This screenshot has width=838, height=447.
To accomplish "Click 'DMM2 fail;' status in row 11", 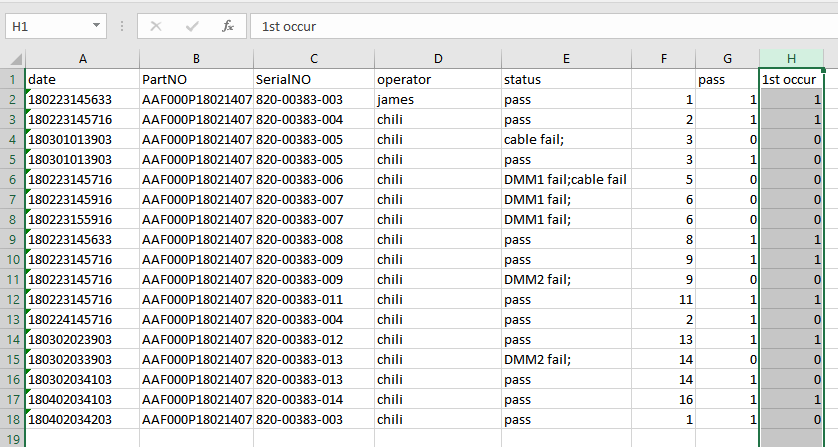I will (566, 280).
